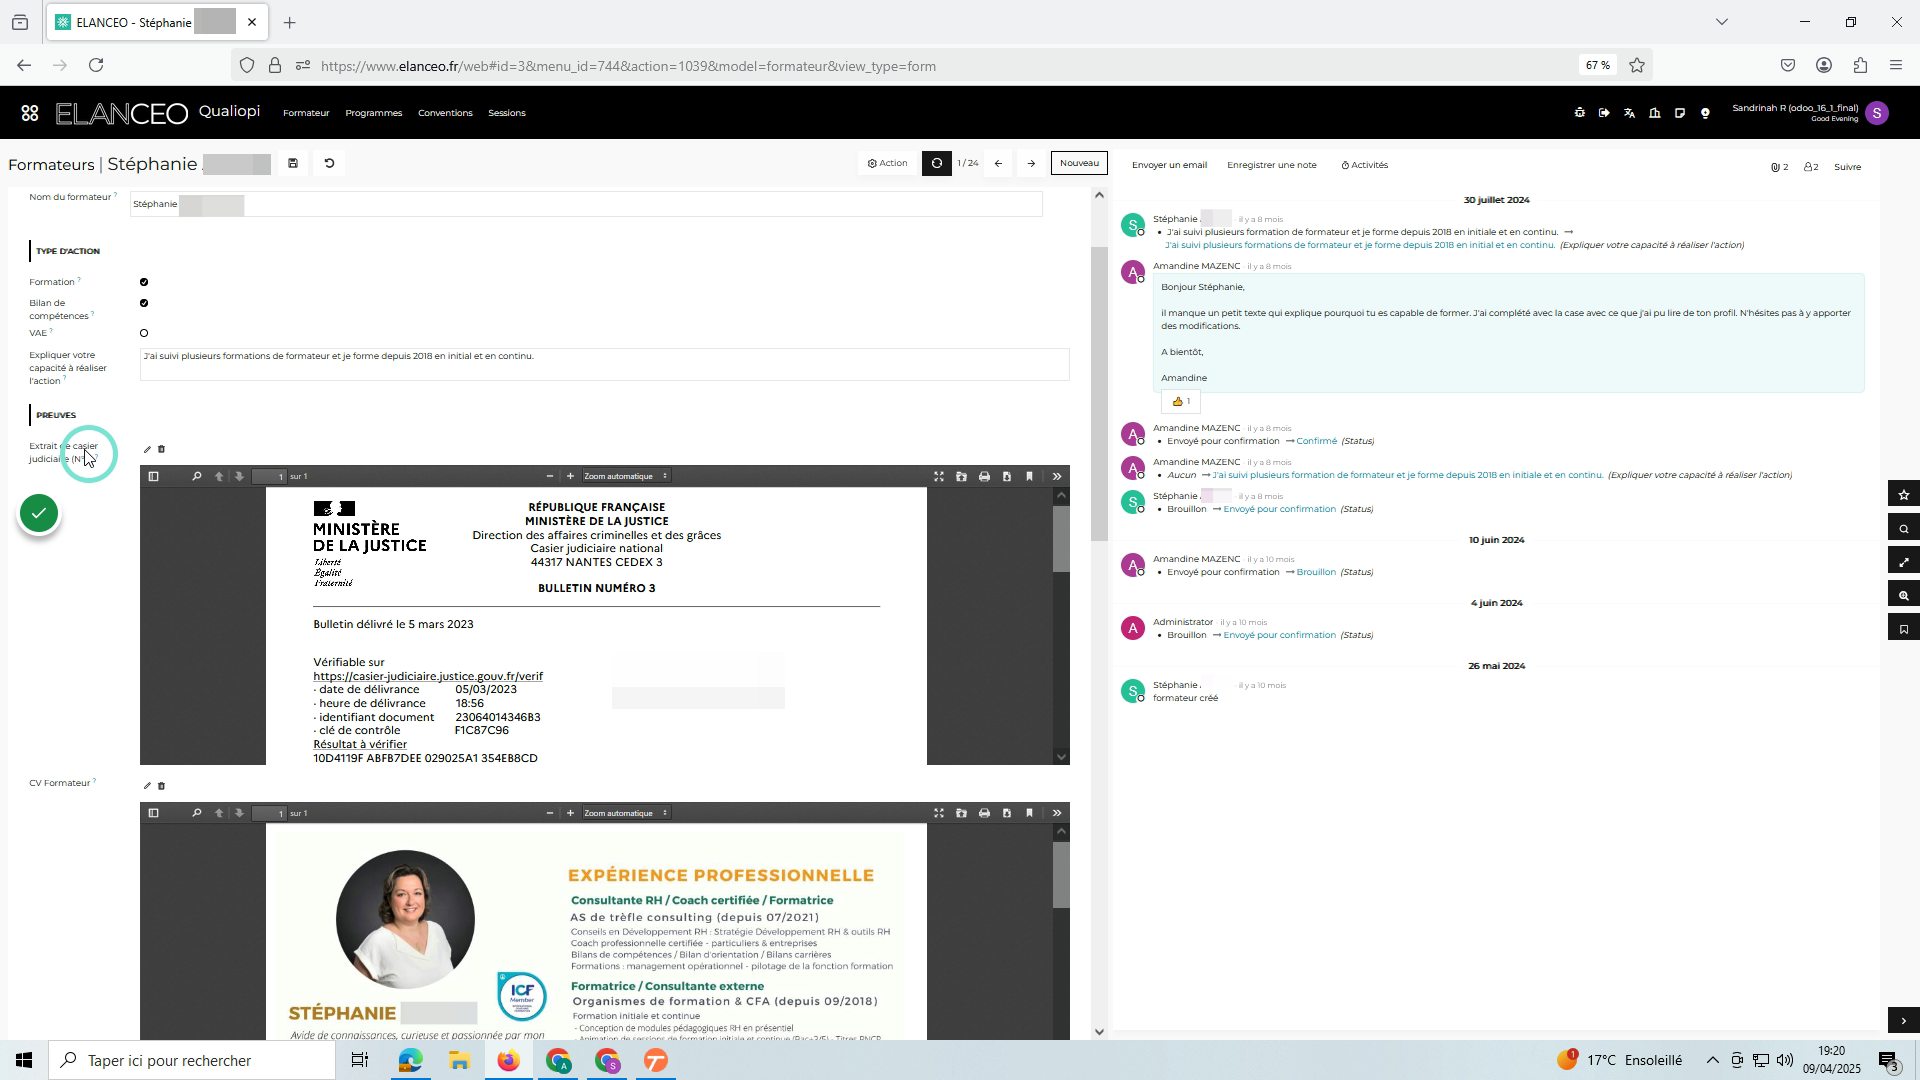Expand more tools in CV Formateur viewer
The image size is (1920, 1080).
[1057, 814]
